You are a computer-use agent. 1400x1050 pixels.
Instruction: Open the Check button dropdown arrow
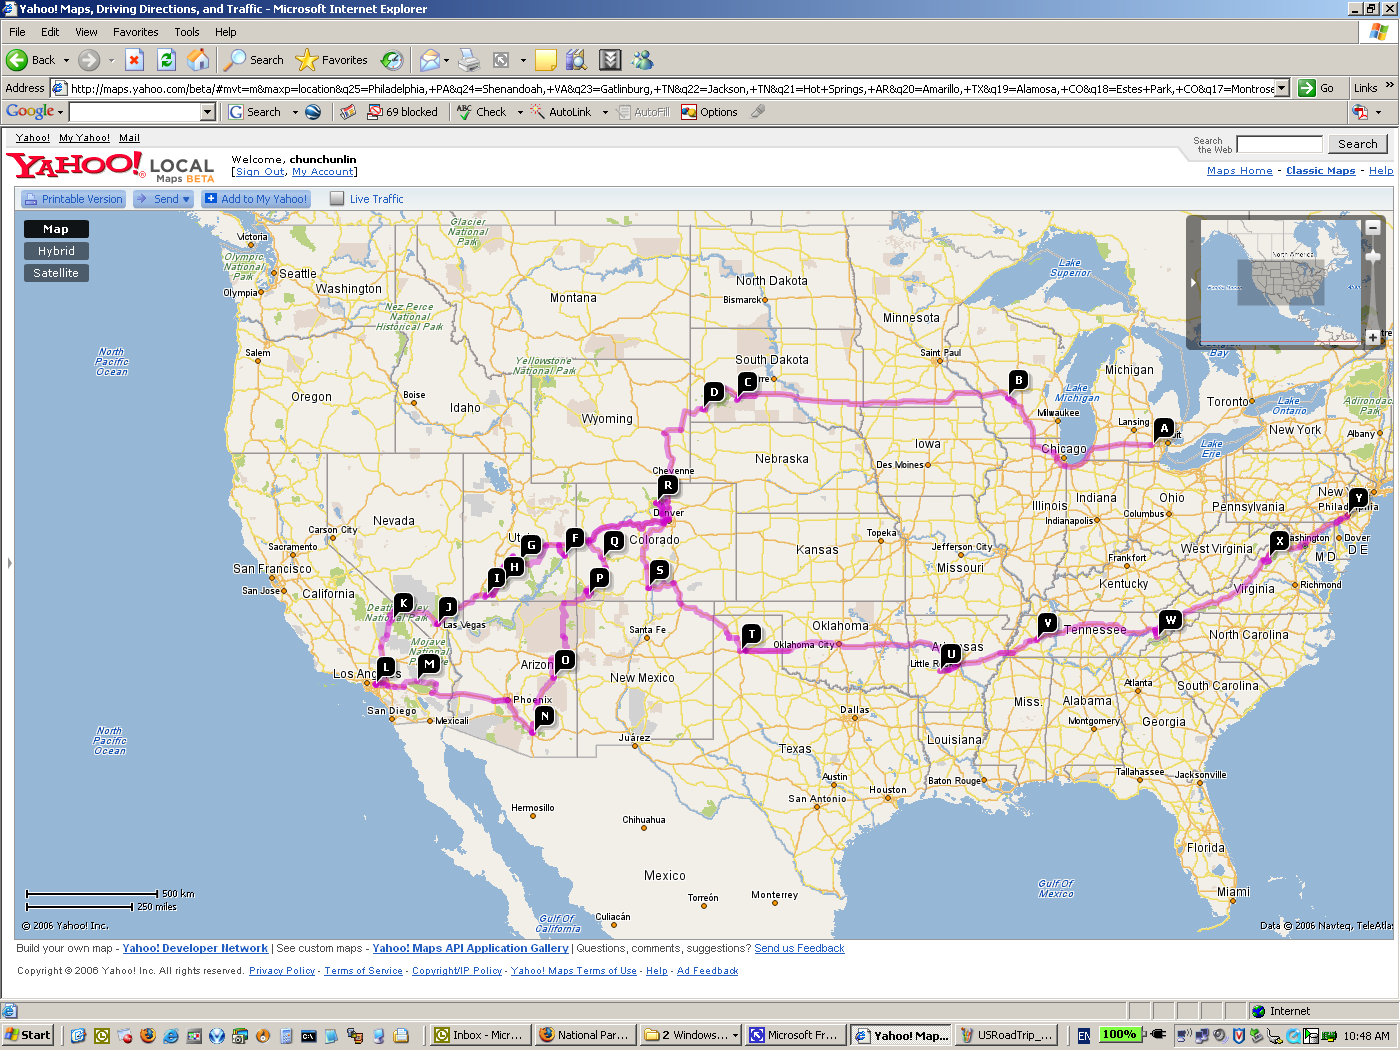pos(520,112)
